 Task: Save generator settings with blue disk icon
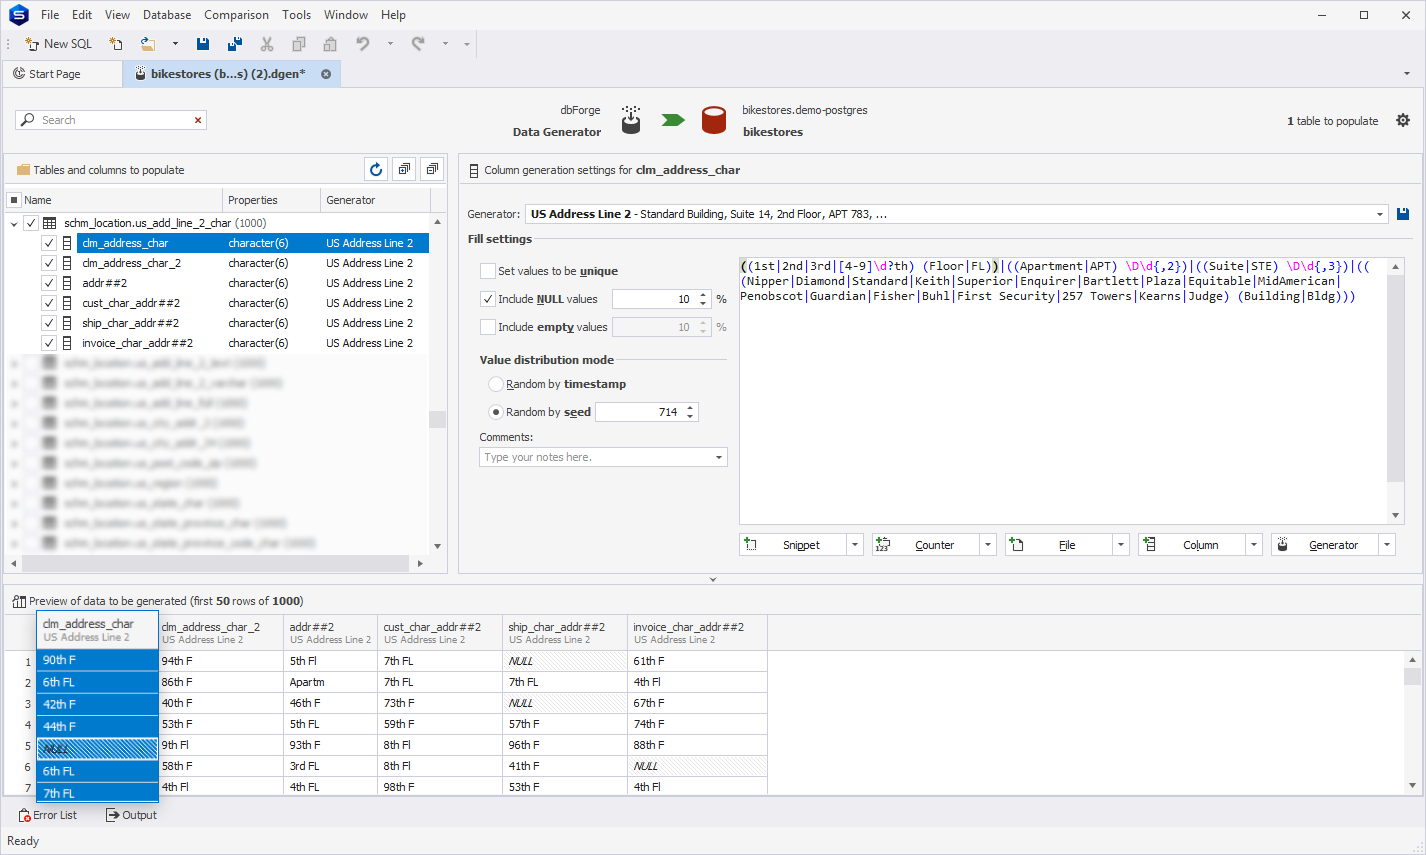[1403, 214]
